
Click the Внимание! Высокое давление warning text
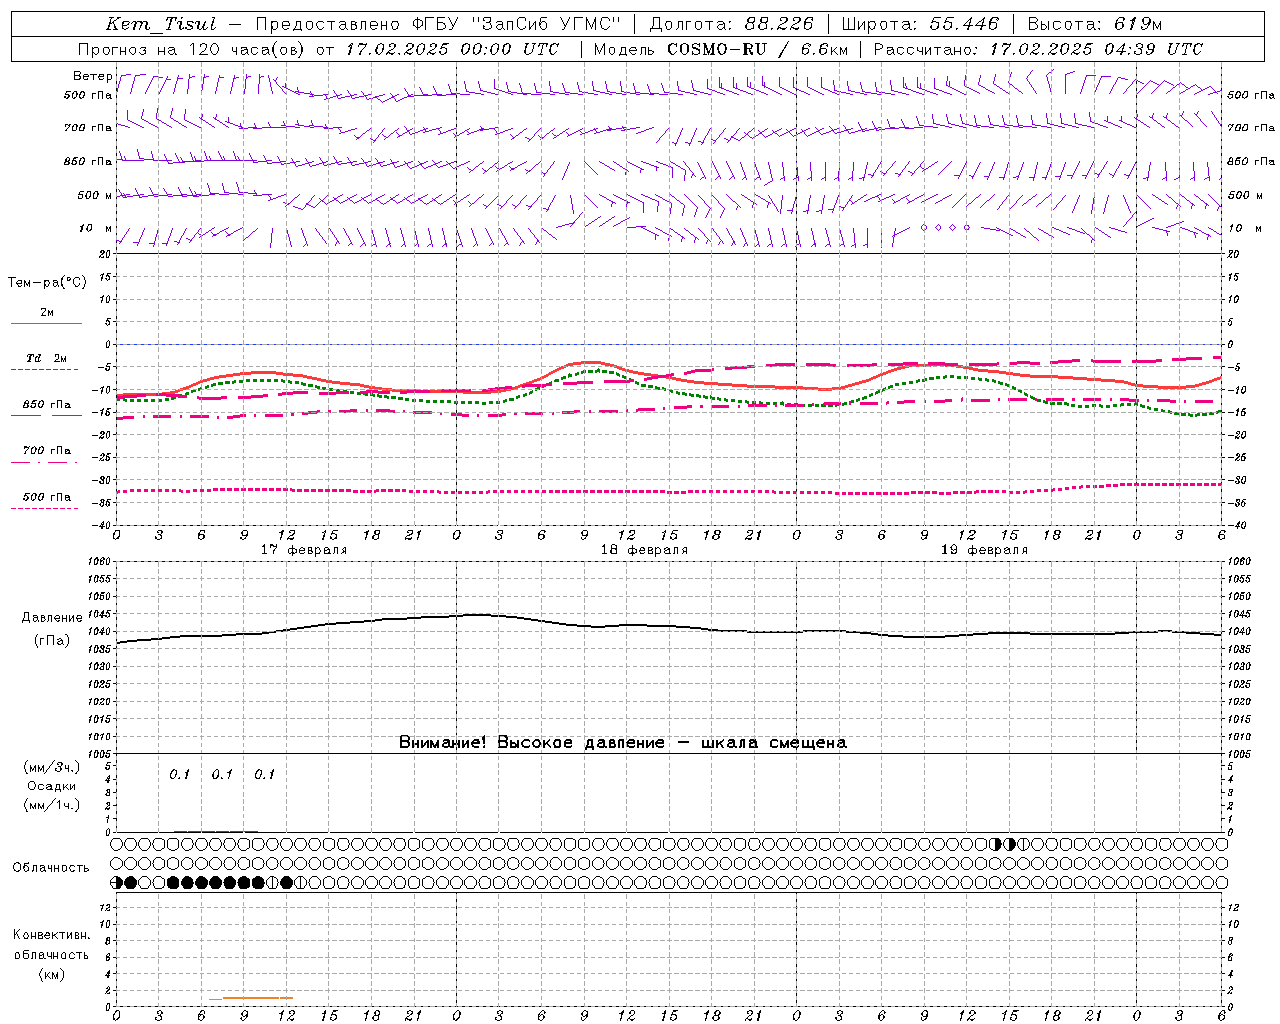tap(623, 743)
